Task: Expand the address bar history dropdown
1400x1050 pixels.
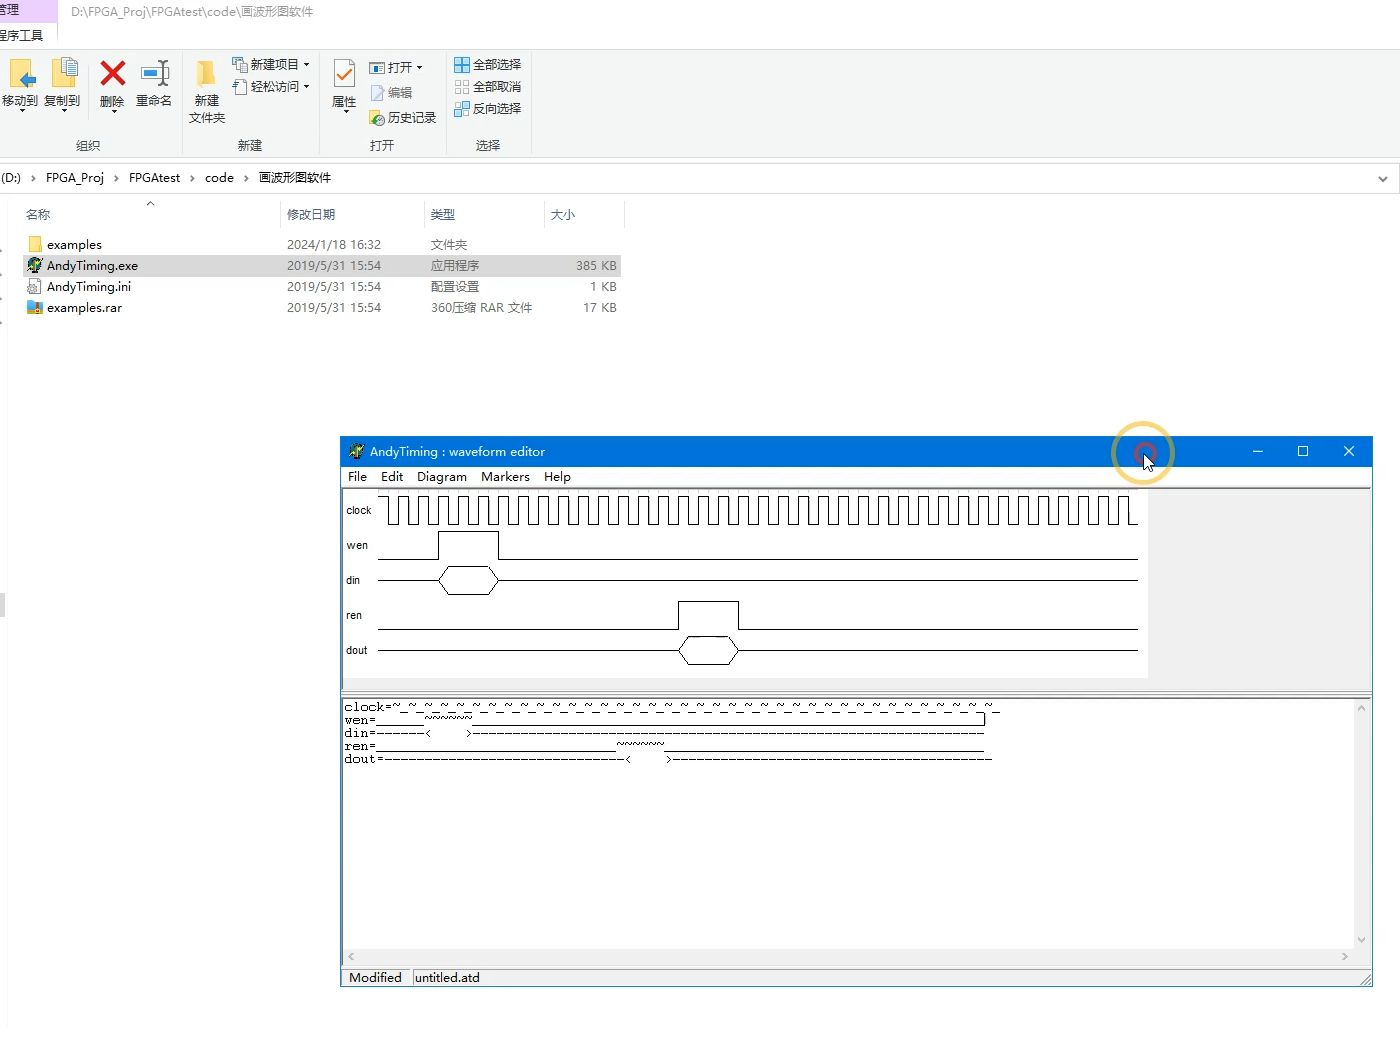Action: click(1383, 179)
